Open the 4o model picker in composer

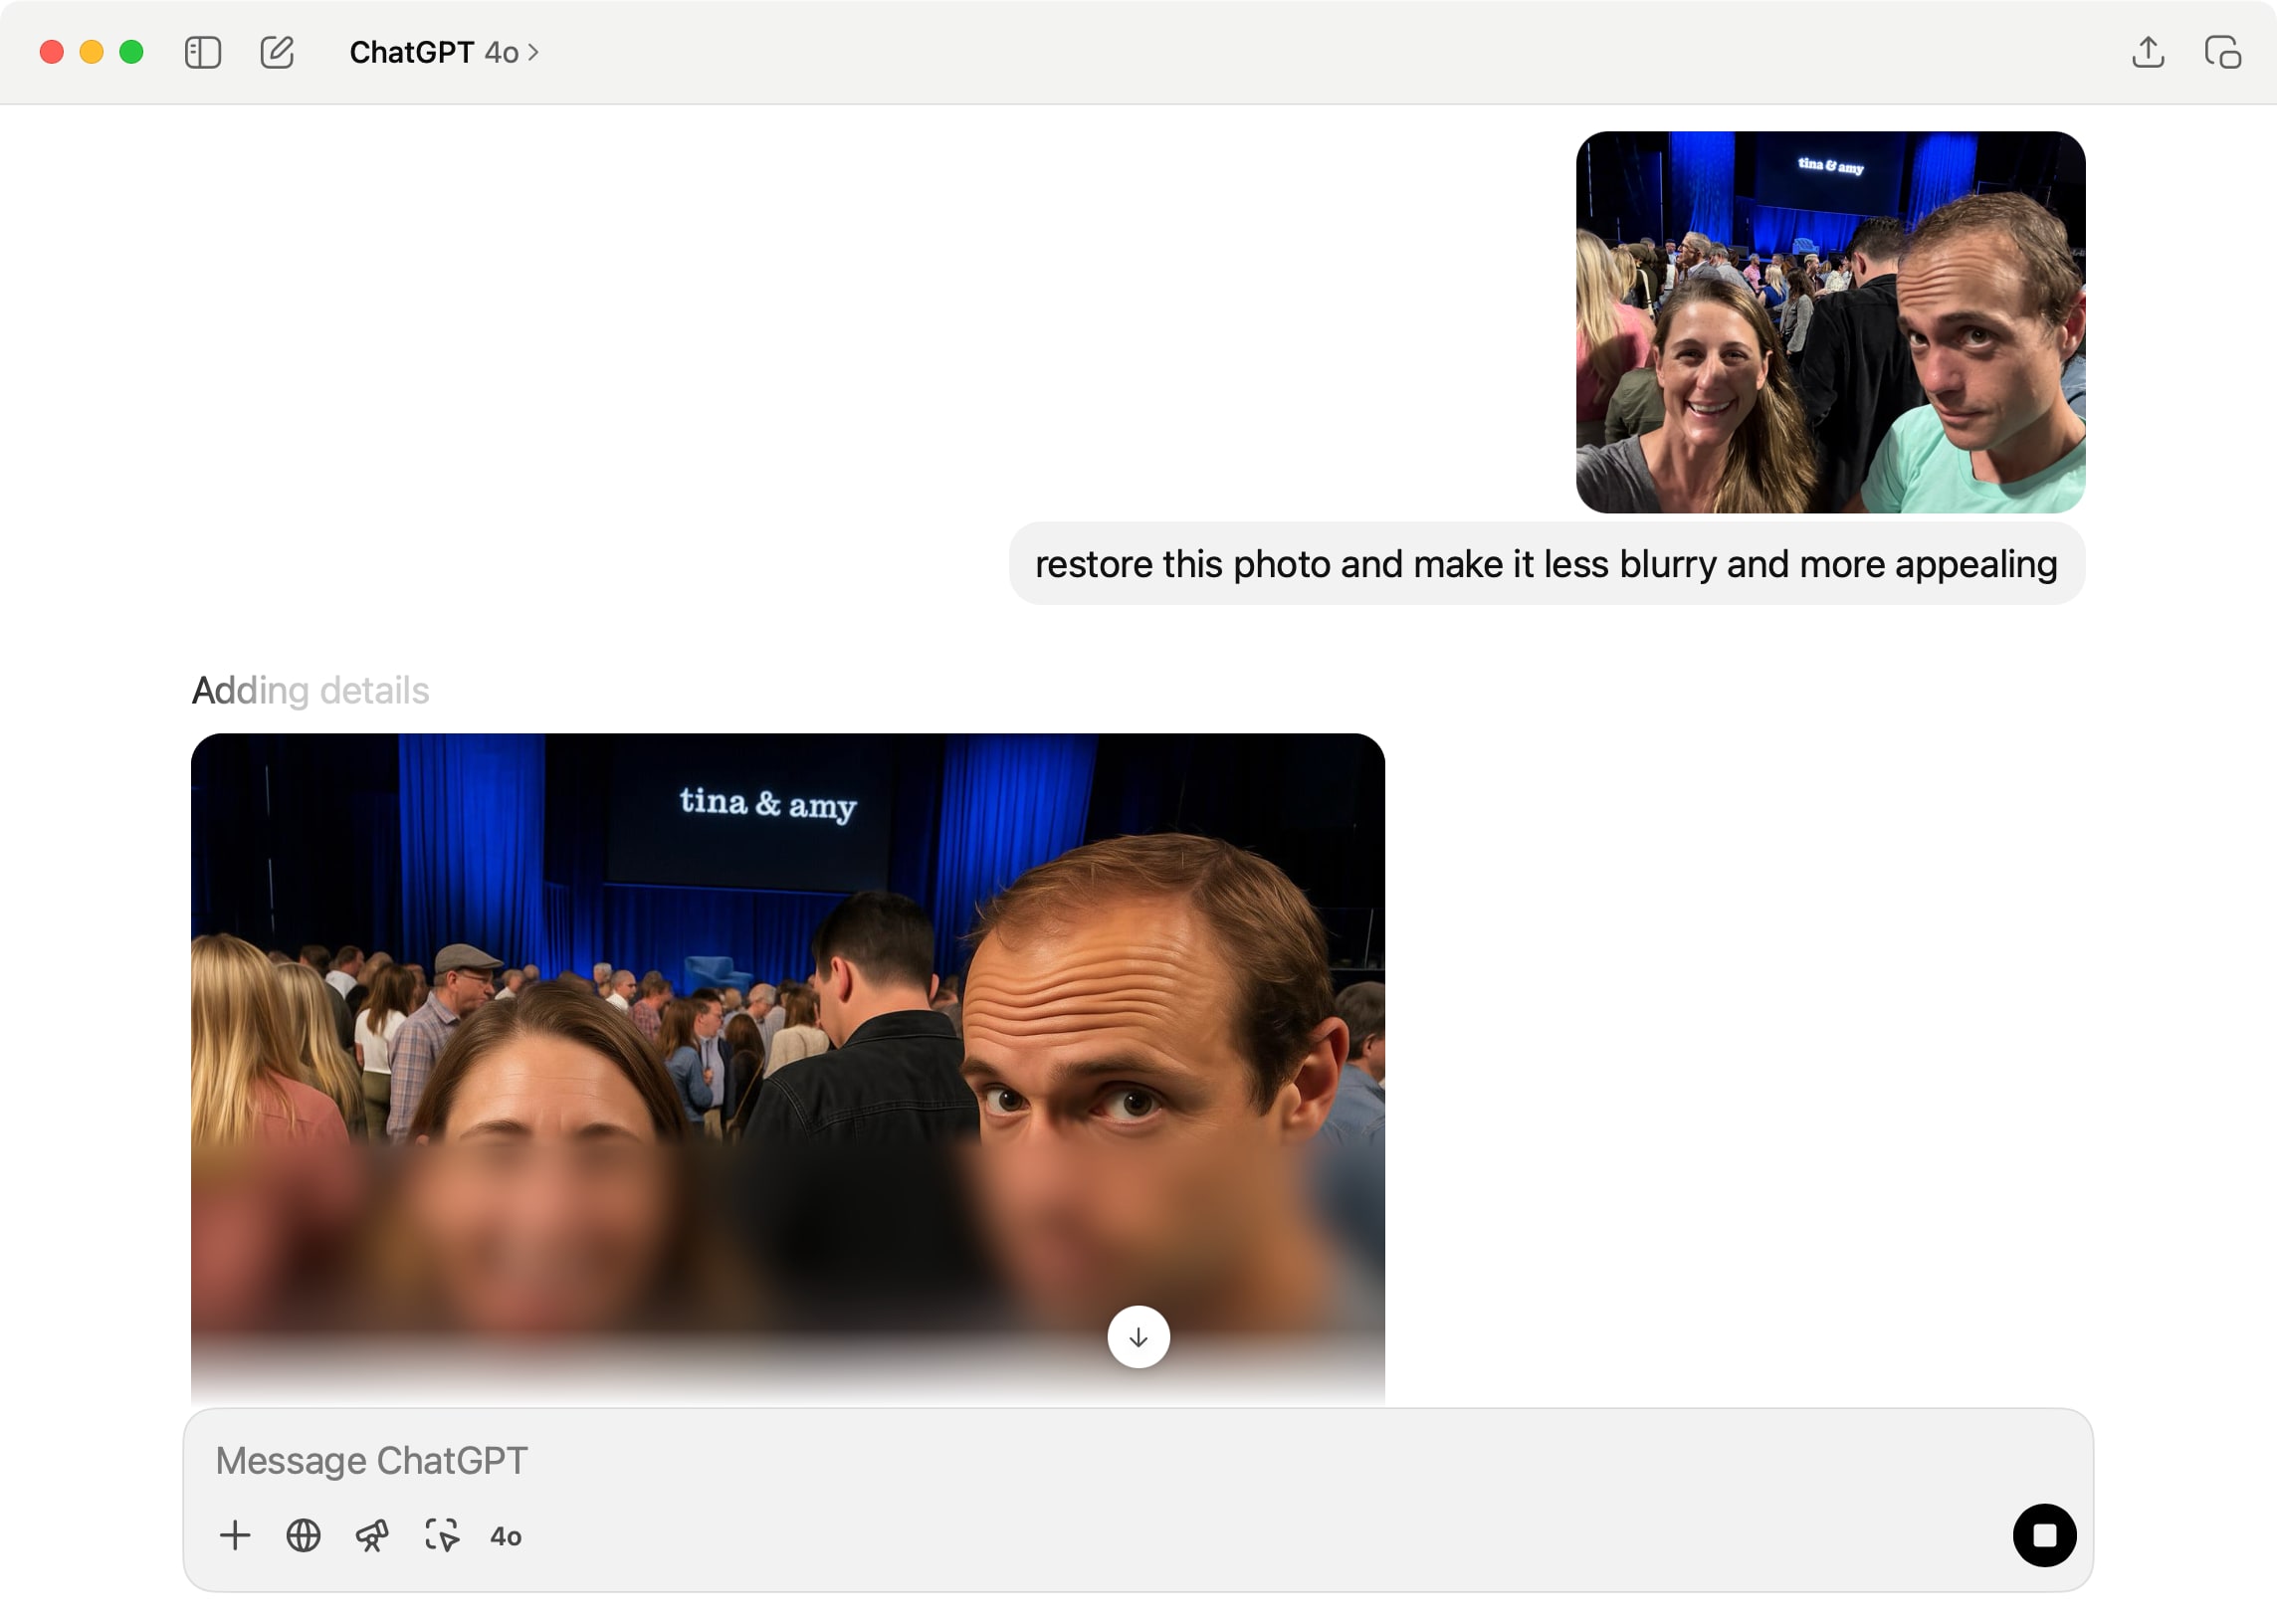click(x=506, y=1536)
